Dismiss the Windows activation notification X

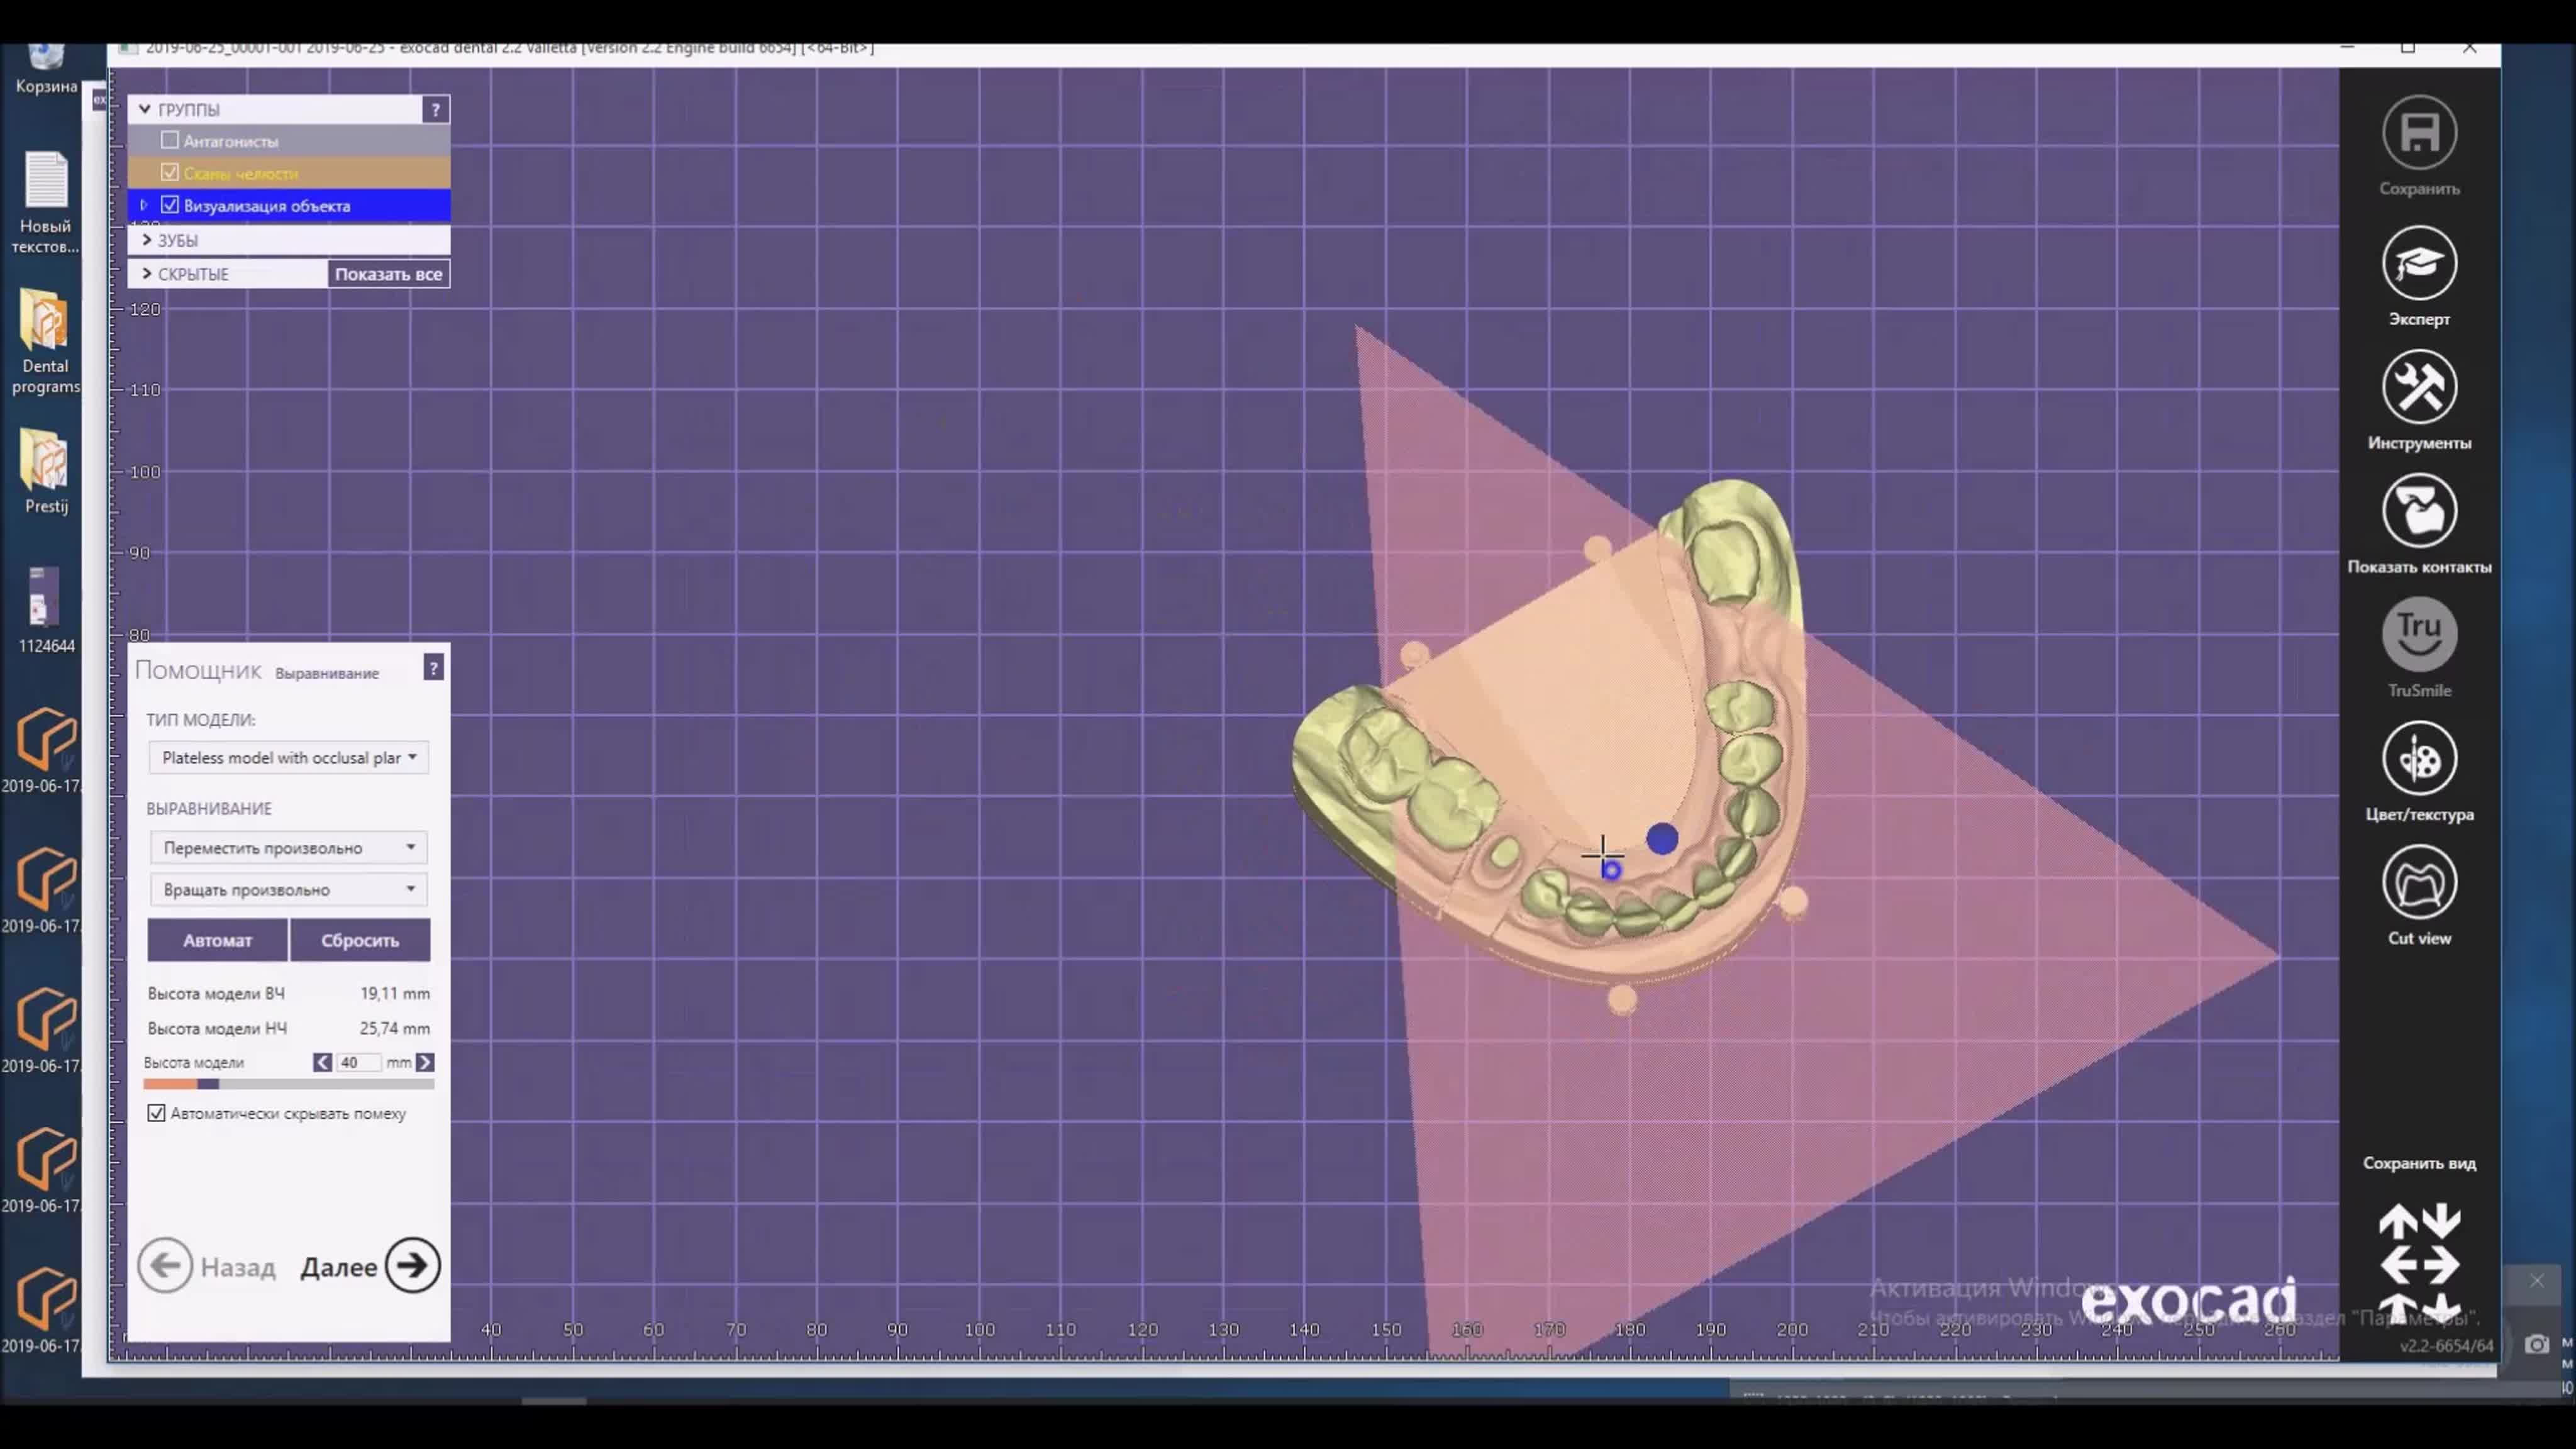pos(2536,1281)
